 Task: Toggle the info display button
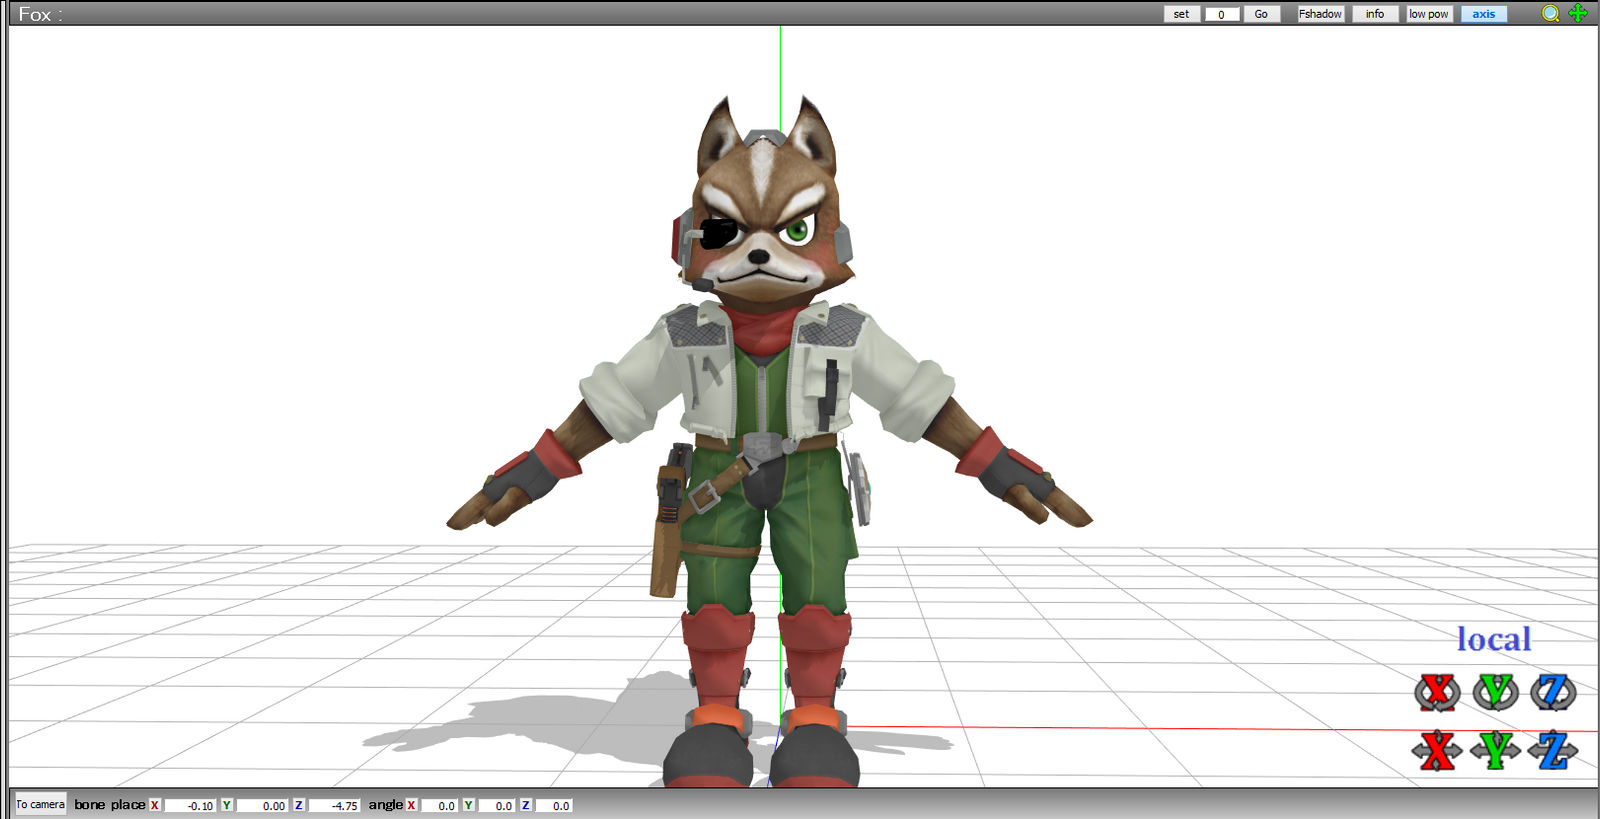coord(1375,14)
